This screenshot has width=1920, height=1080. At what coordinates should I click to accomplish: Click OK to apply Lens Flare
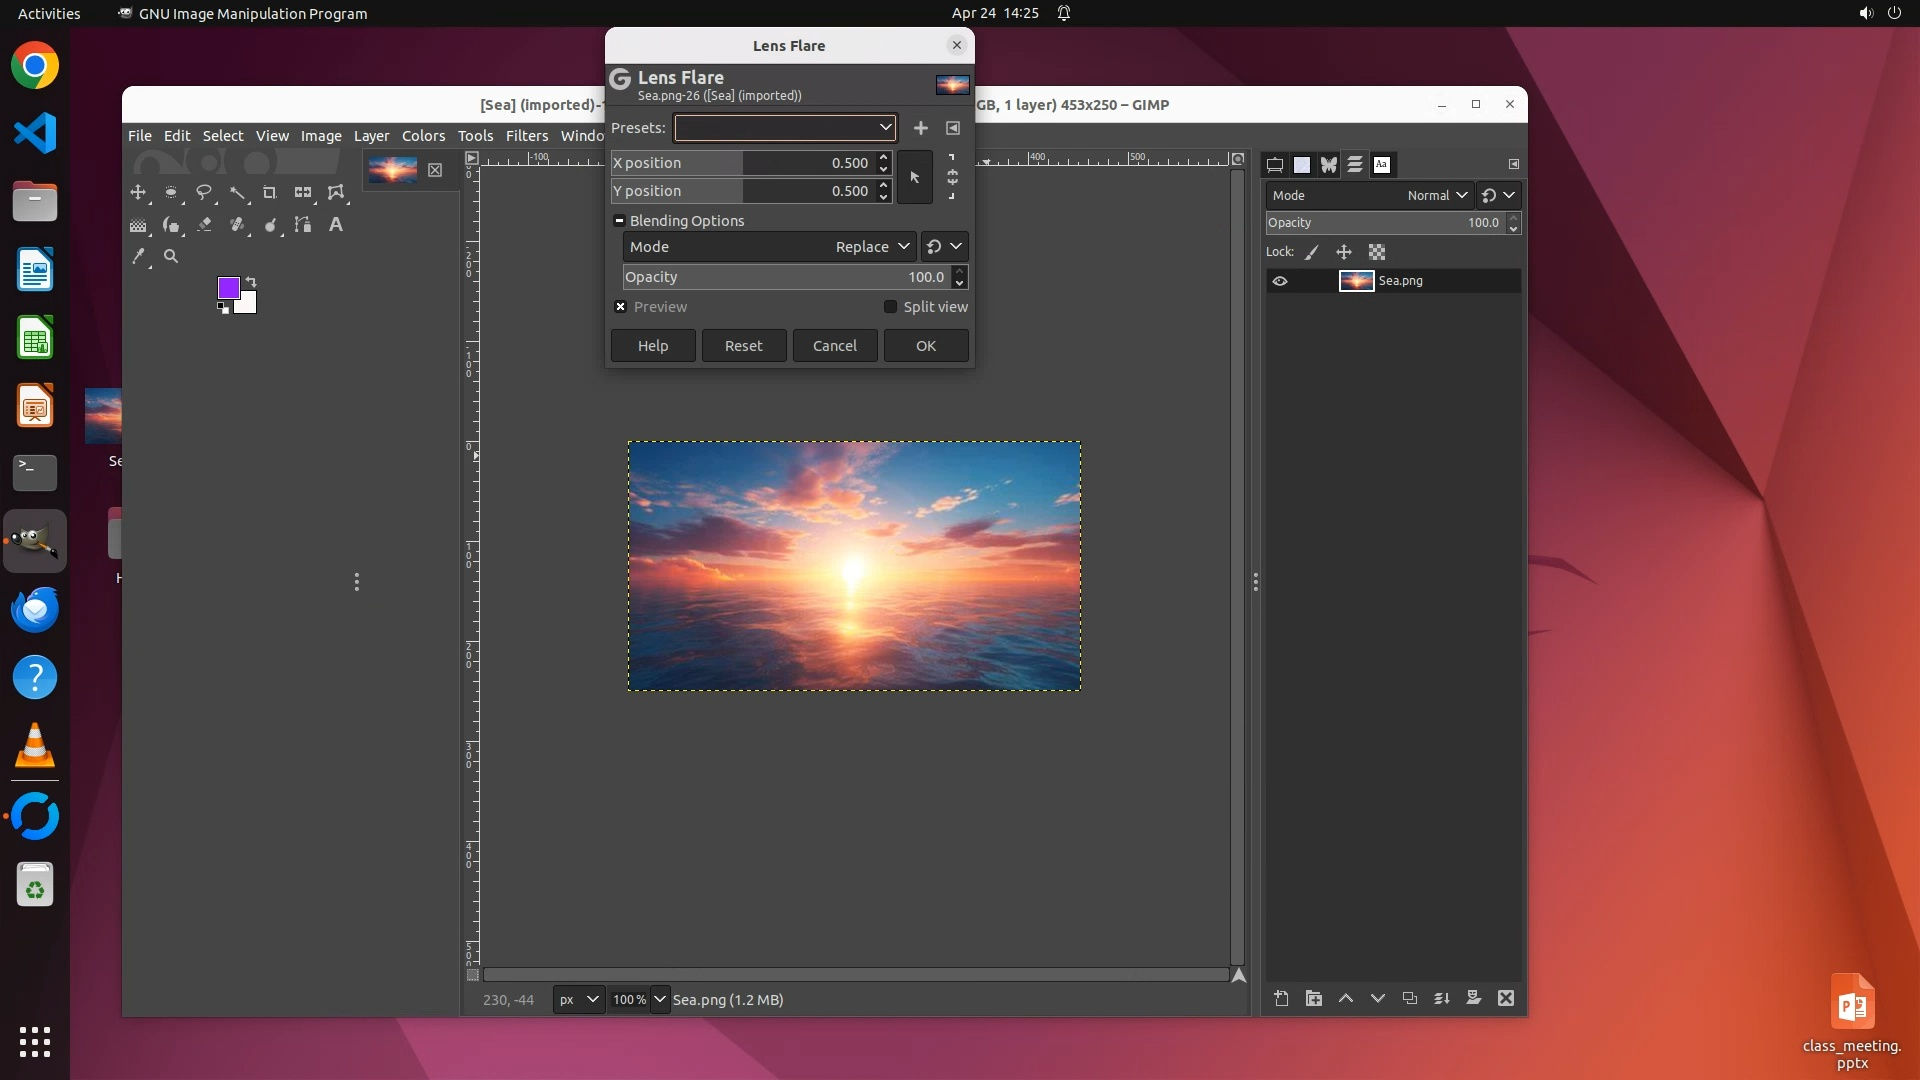point(925,346)
